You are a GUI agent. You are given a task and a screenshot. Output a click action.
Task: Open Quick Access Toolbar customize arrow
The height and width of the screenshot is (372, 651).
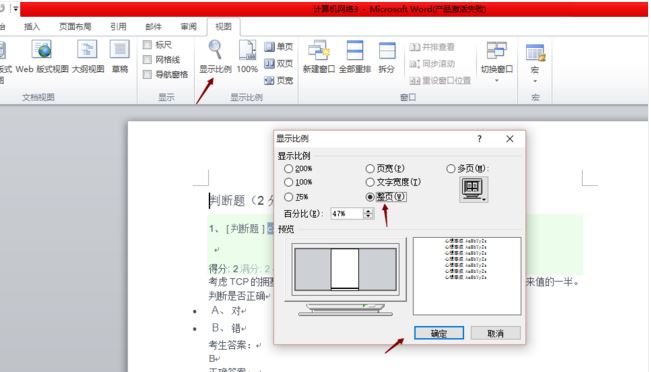[15, 8]
